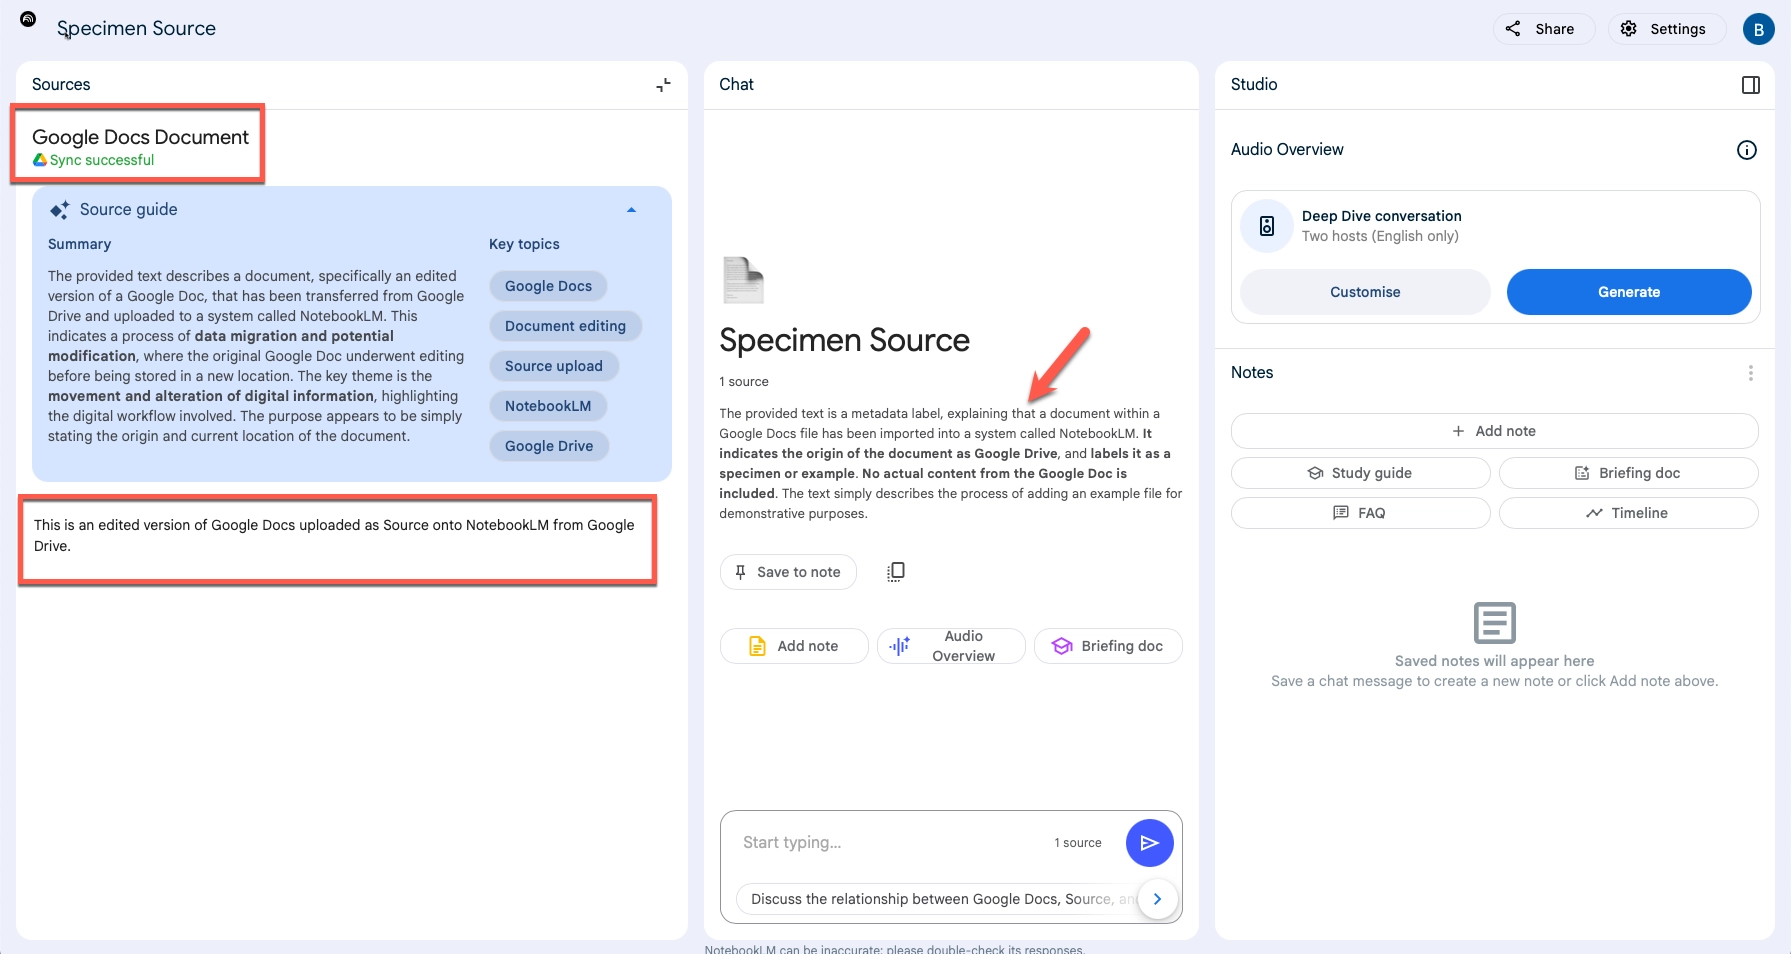
Task: Show next suggested question with chevron
Action: coord(1157,899)
